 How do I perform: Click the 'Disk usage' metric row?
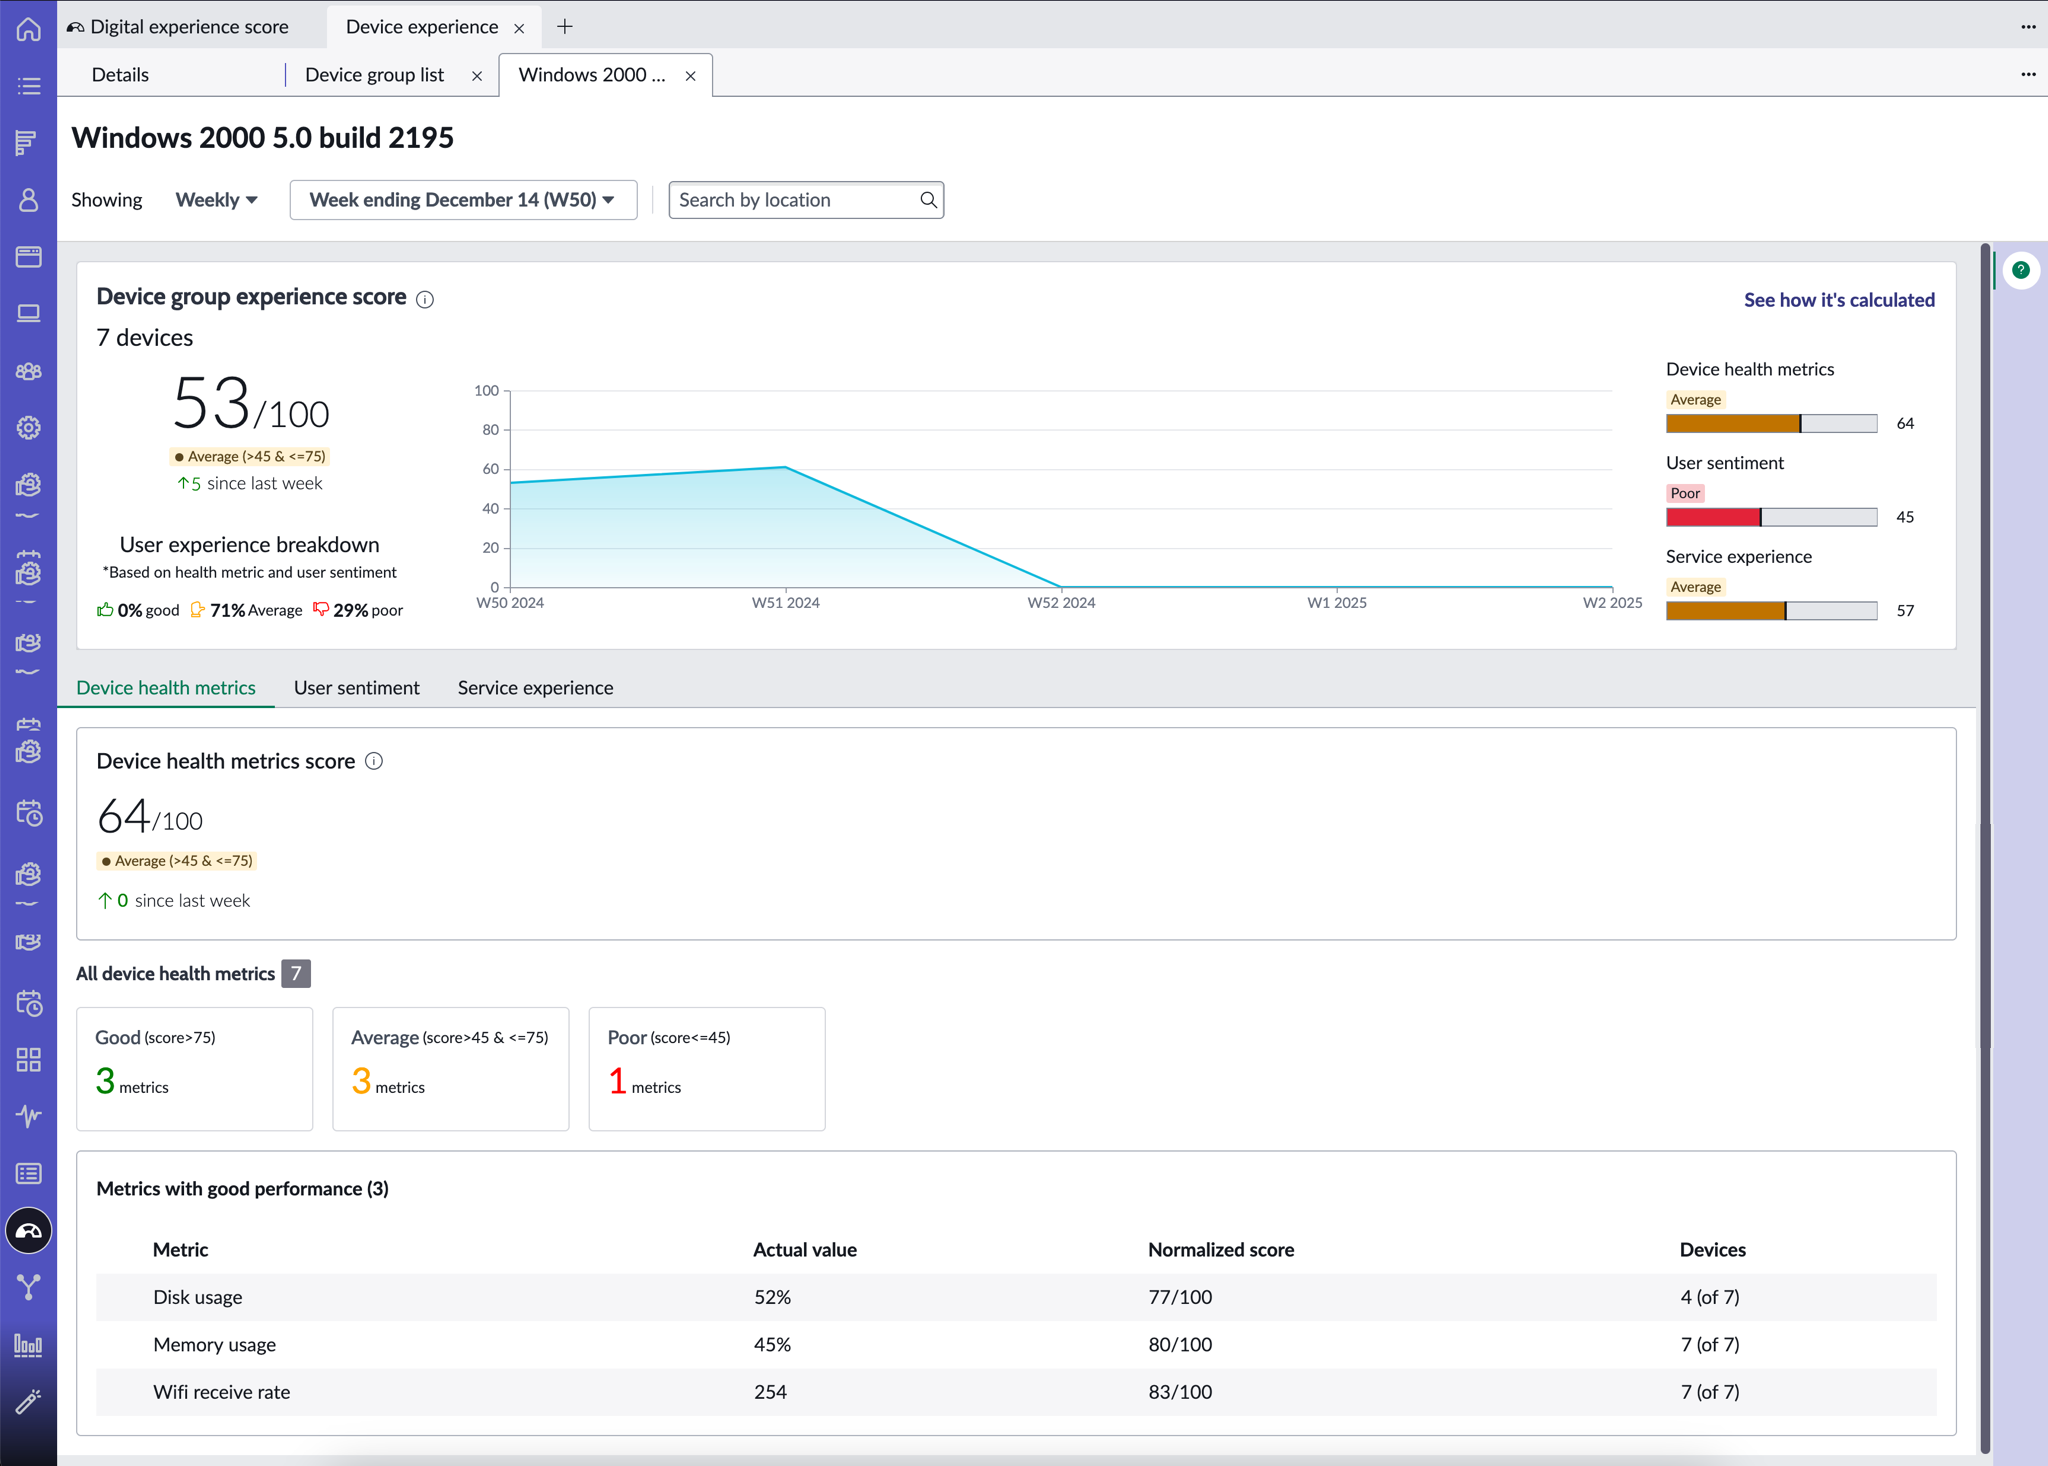pos(1016,1297)
